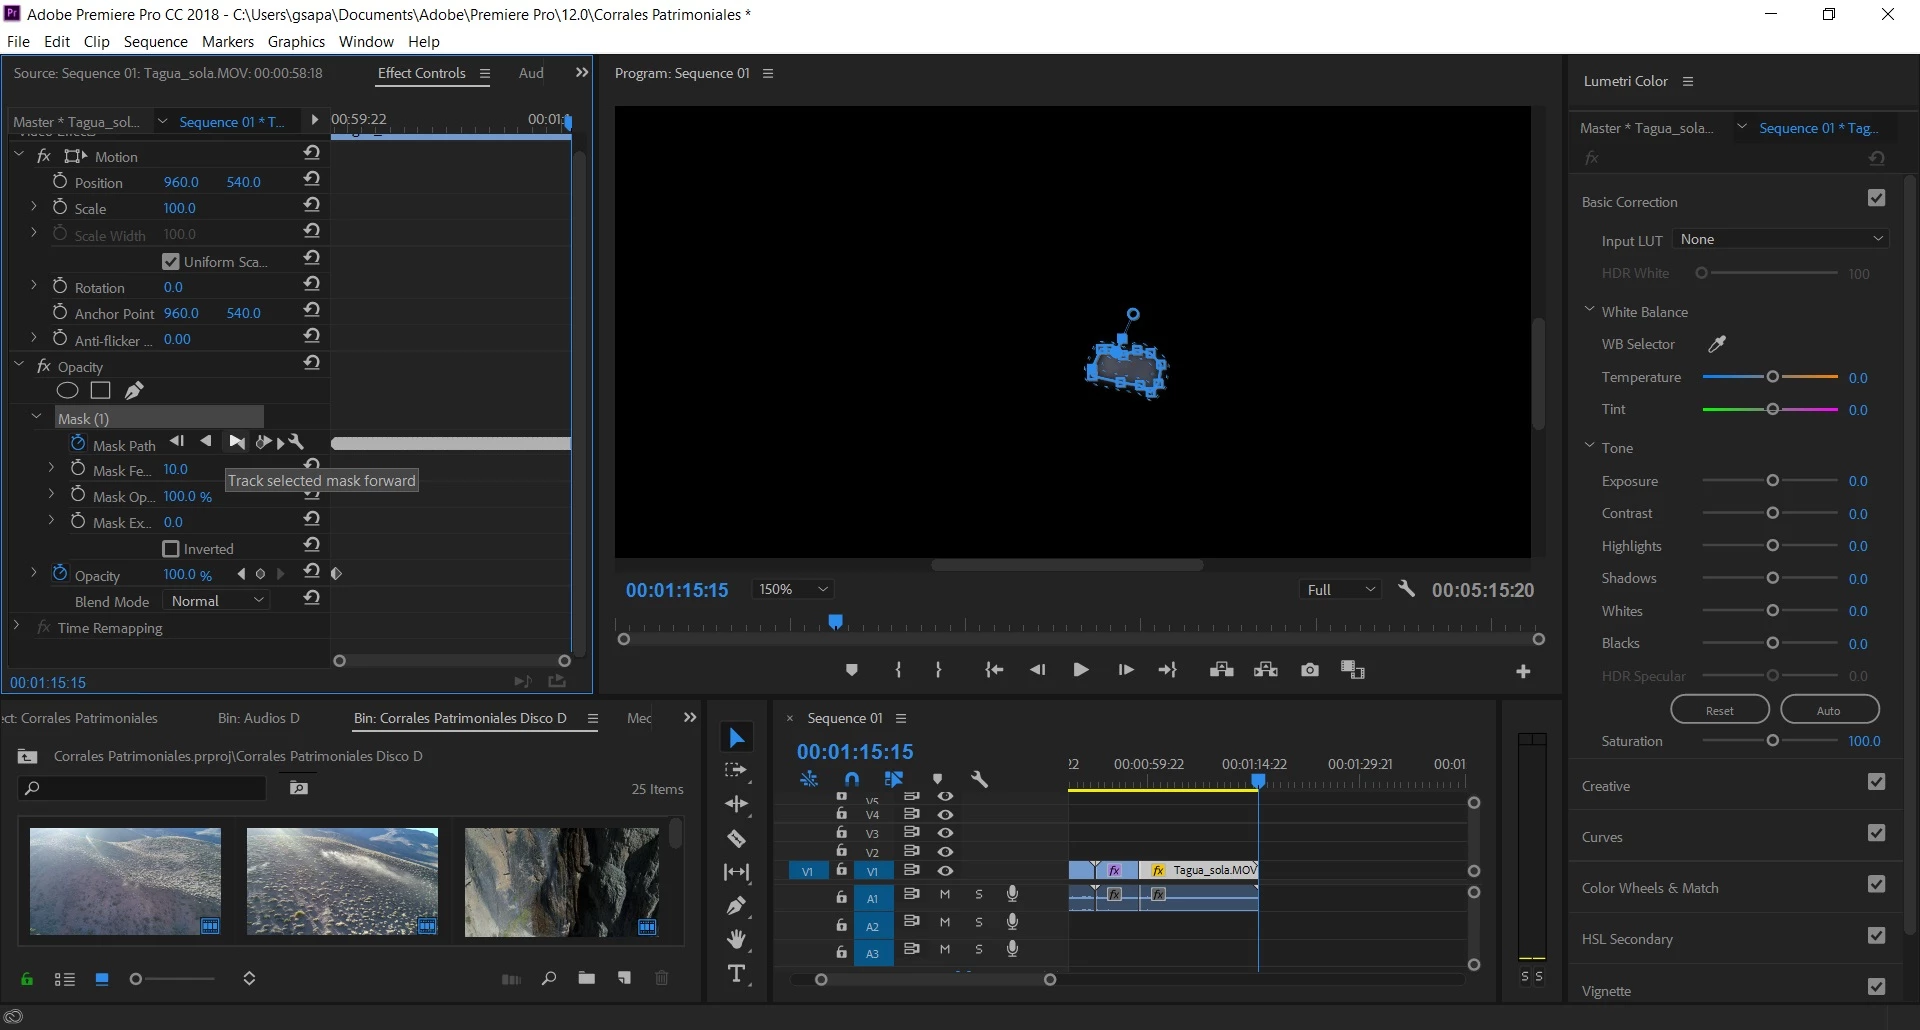Viewport: 1920px width, 1030px height.
Task: Open the Blend Mode dropdown
Action: [217, 601]
